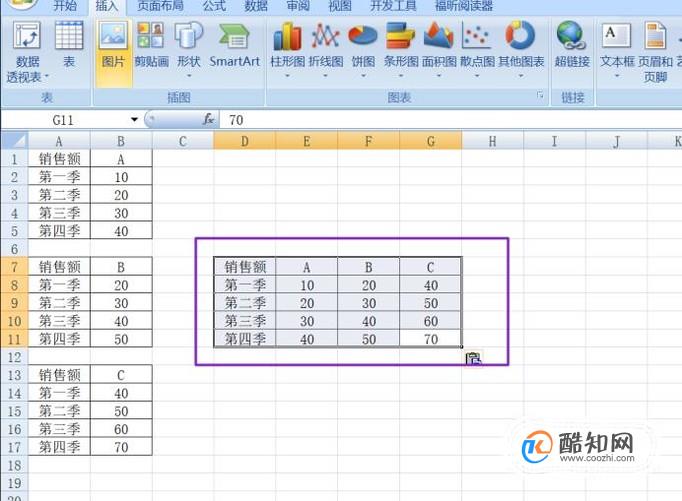Image resolution: width=682 pixels, height=501 pixels.
Task: Open other charts (其他图表)
Action: coord(521,45)
